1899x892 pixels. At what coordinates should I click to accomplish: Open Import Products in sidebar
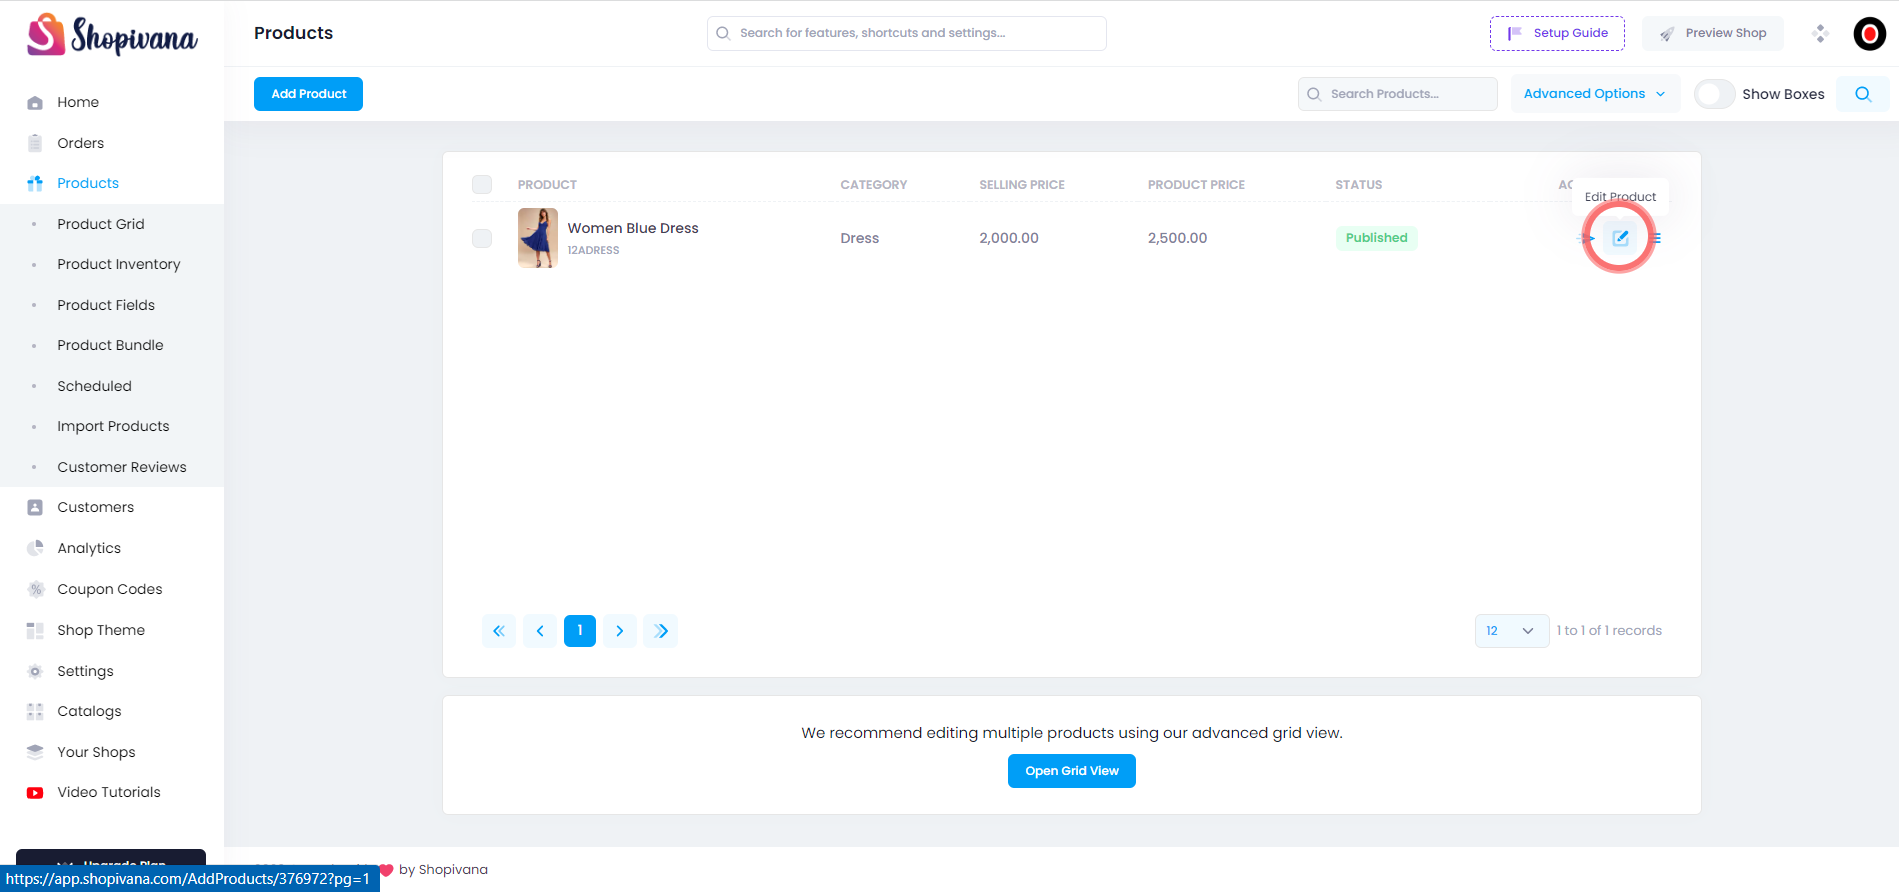[x=113, y=426]
